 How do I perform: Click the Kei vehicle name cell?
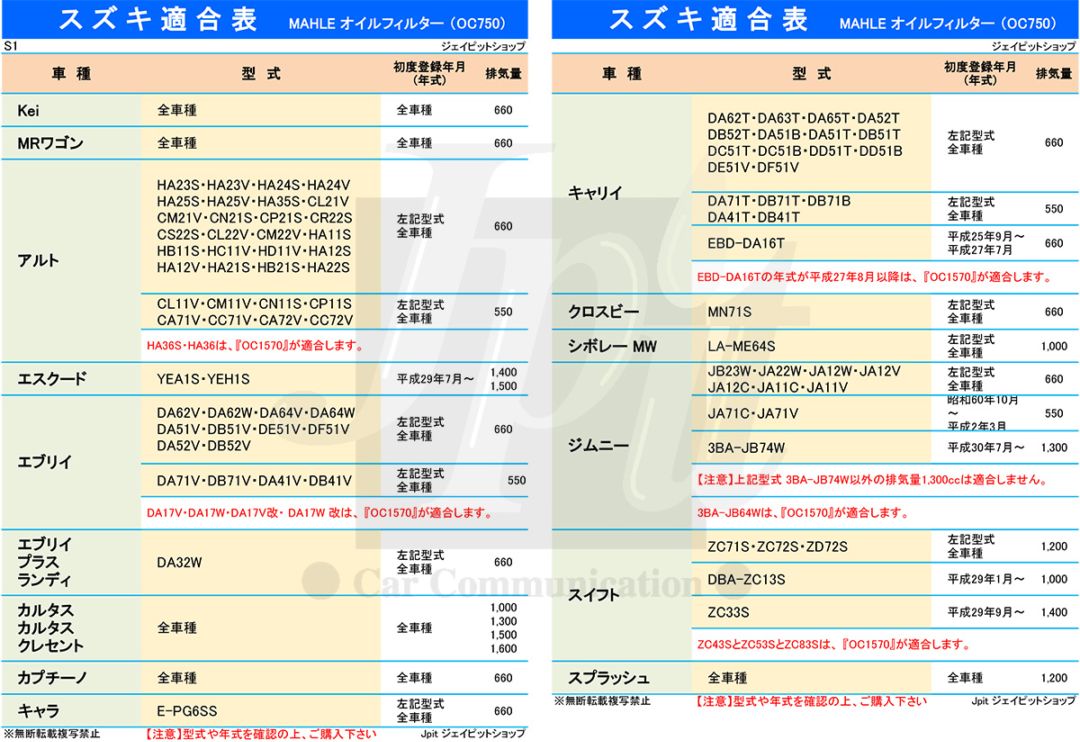click(28, 110)
